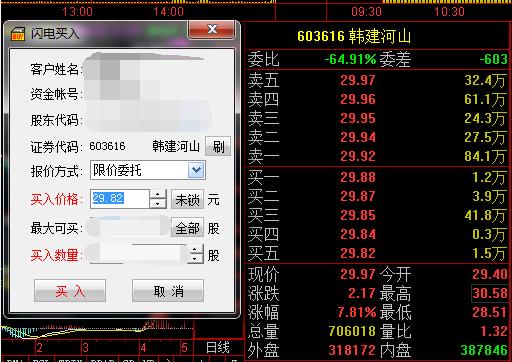This screenshot has width=512, height=362.
Task: Click the 内盘 value 387846
Action: tap(484, 350)
